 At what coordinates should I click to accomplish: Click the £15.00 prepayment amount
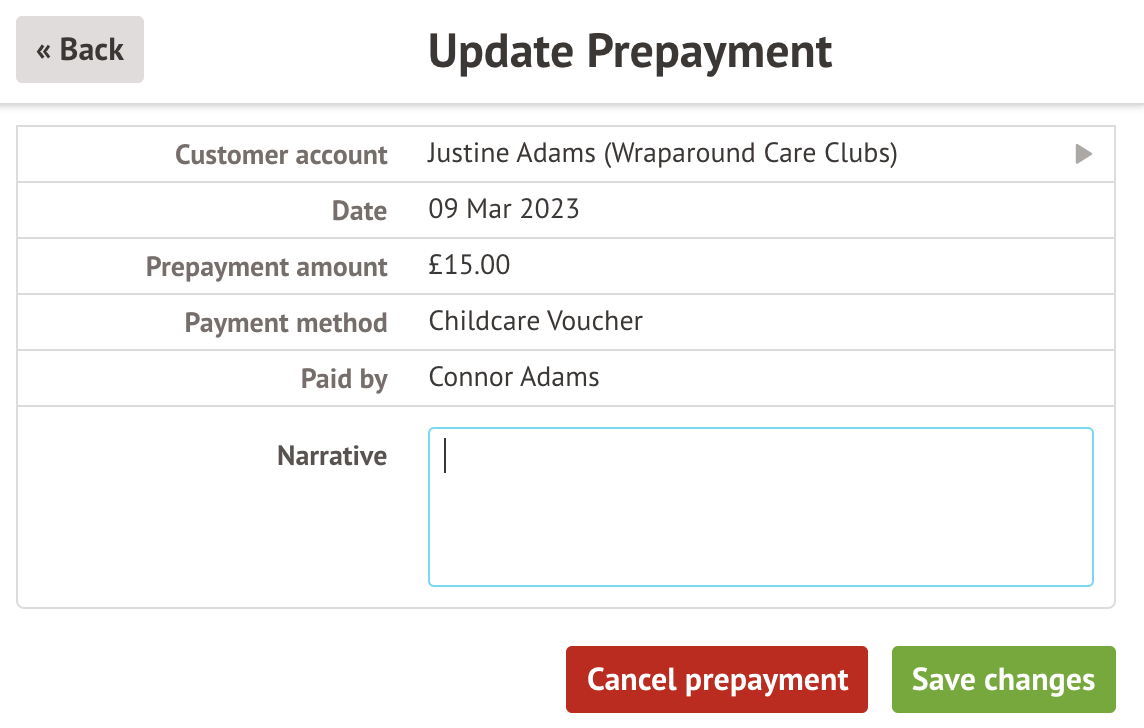click(469, 266)
